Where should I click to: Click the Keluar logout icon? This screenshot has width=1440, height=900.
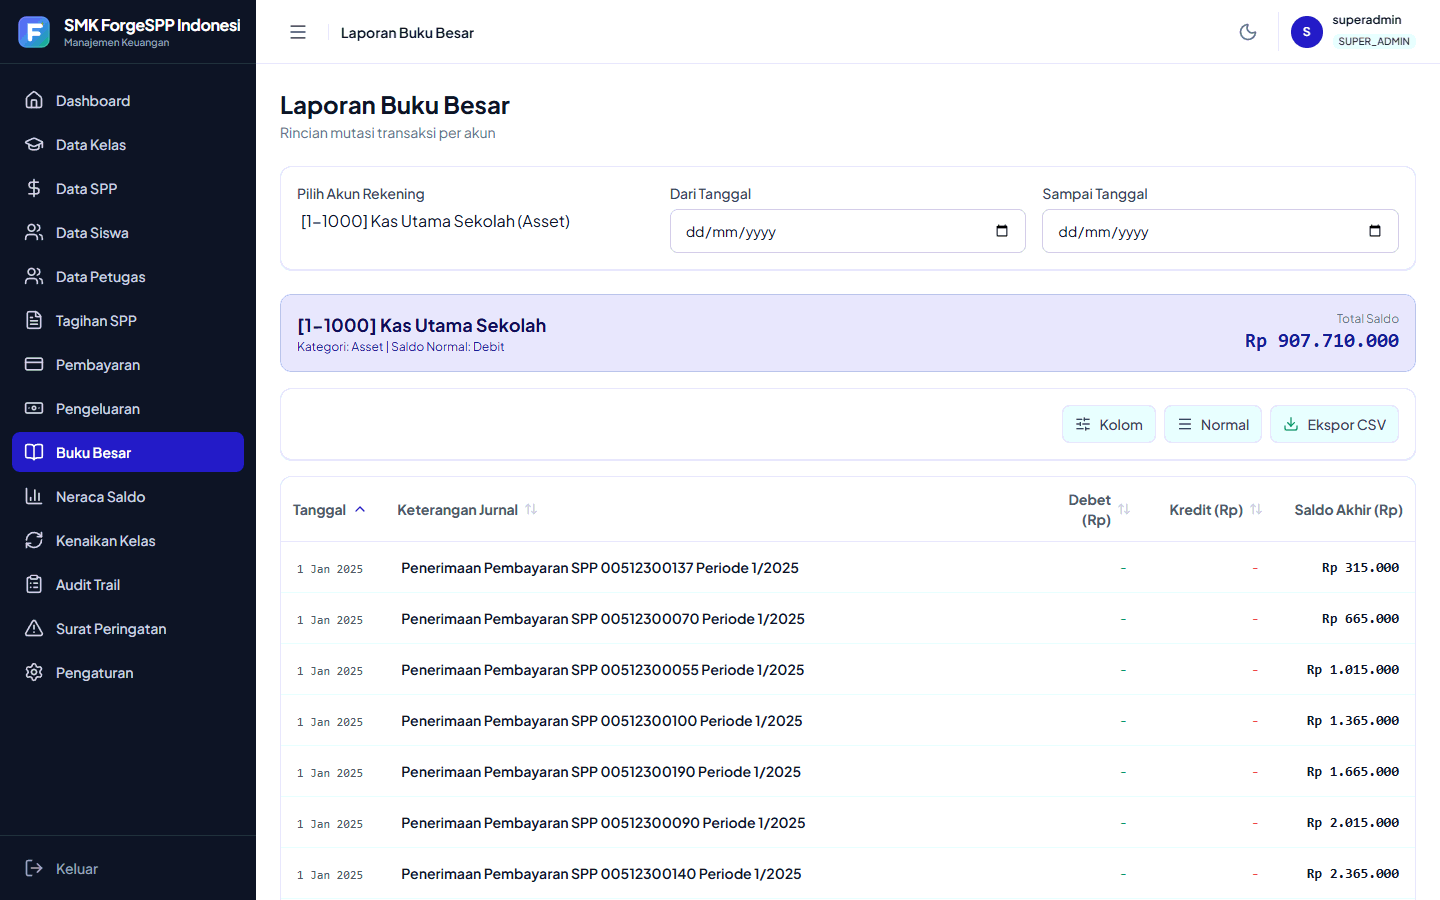click(x=34, y=868)
